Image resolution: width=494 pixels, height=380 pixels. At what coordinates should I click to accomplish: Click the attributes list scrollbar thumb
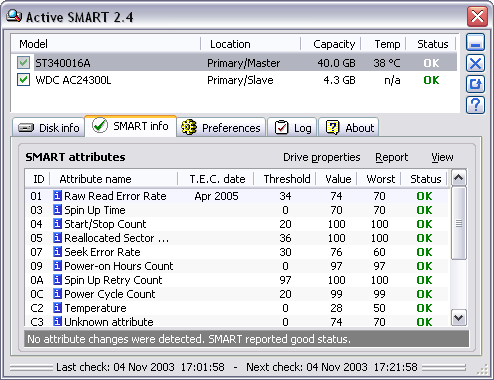pyautogui.click(x=459, y=223)
